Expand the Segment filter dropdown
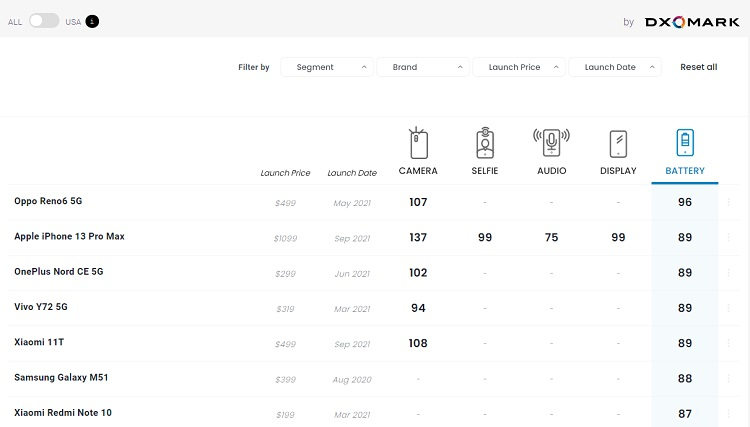The width and height of the screenshot is (750, 427). pyautogui.click(x=326, y=67)
